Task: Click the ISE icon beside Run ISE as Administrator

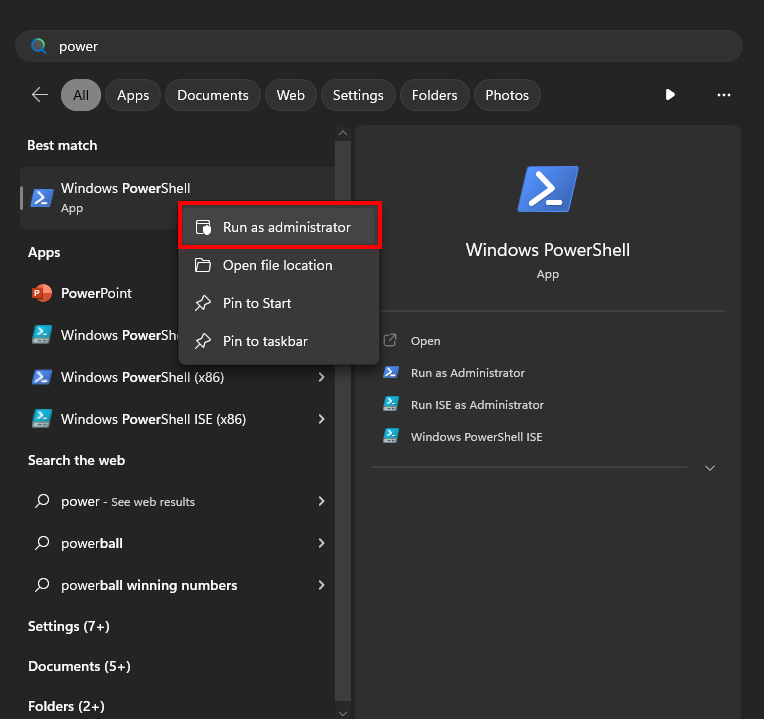Action: pyautogui.click(x=391, y=404)
